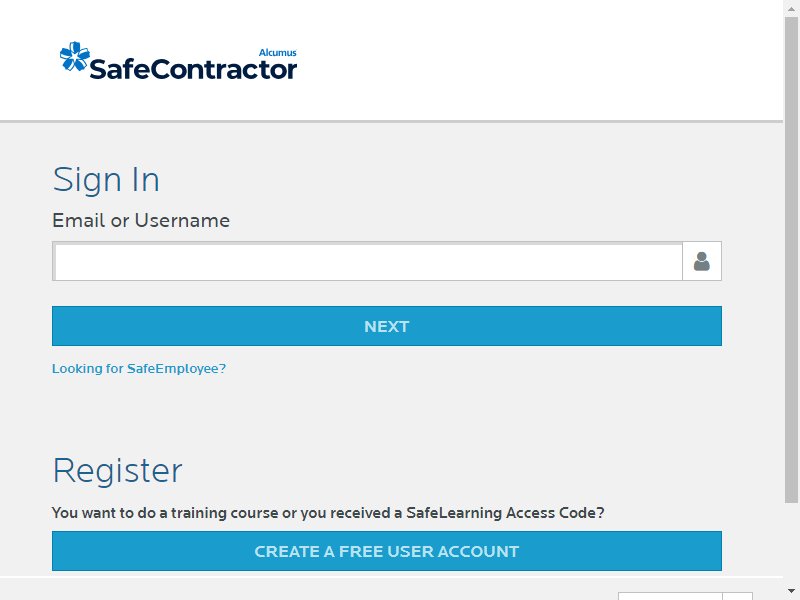Click the SafeContractor star logo icon
Screen dimensions: 800x600
point(74,56)
